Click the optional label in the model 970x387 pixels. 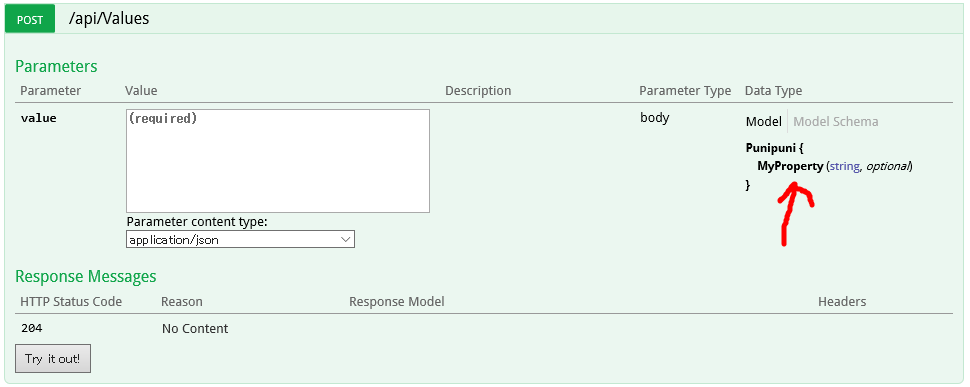(x=888, y=166)
